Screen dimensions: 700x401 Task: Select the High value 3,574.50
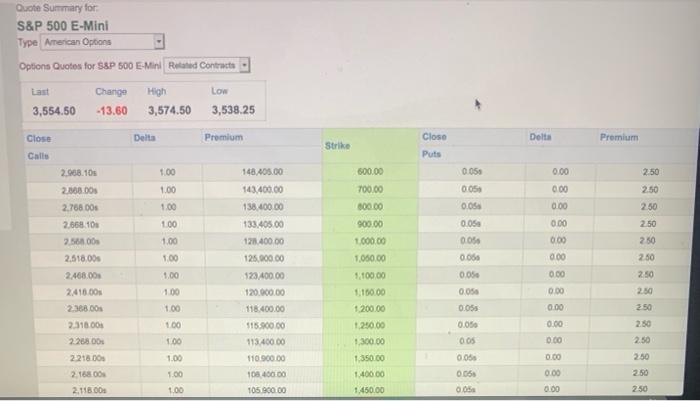170,110
